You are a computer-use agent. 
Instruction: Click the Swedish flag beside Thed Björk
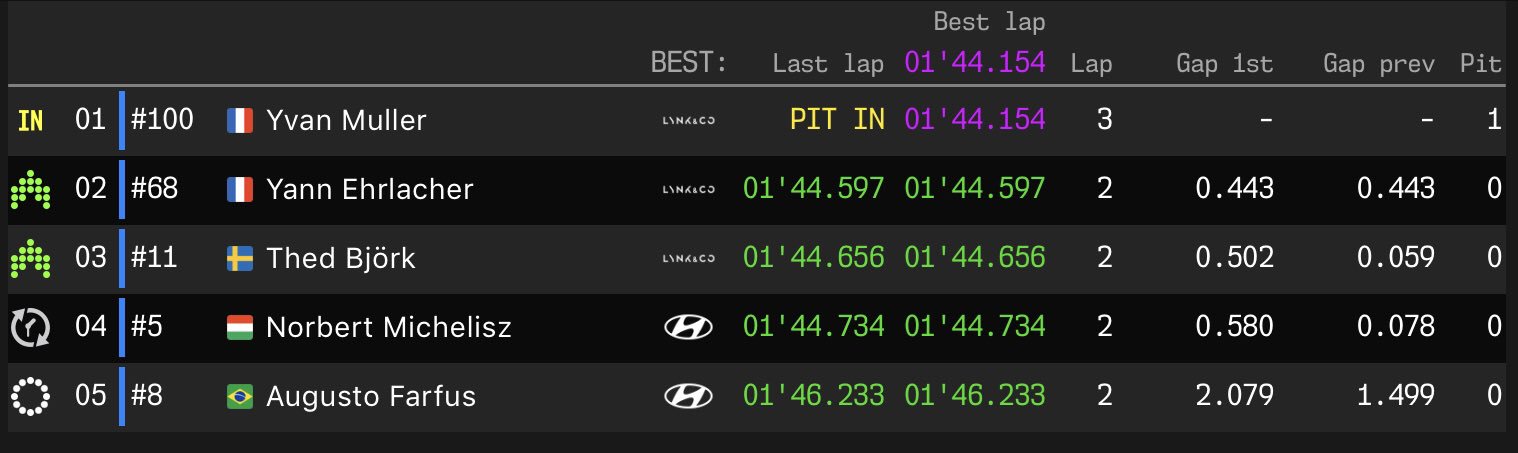(x=240, y=258)
